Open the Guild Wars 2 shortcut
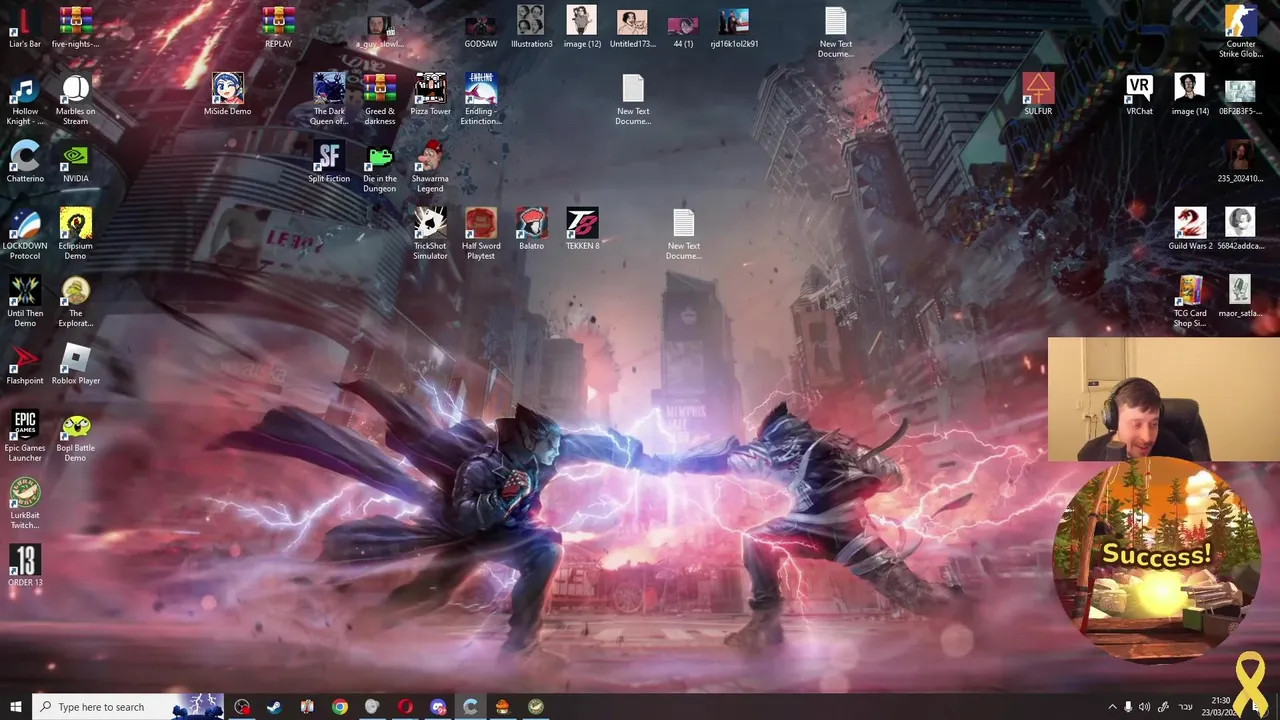Viewport: 1280px width, 720px height. 1190,228
